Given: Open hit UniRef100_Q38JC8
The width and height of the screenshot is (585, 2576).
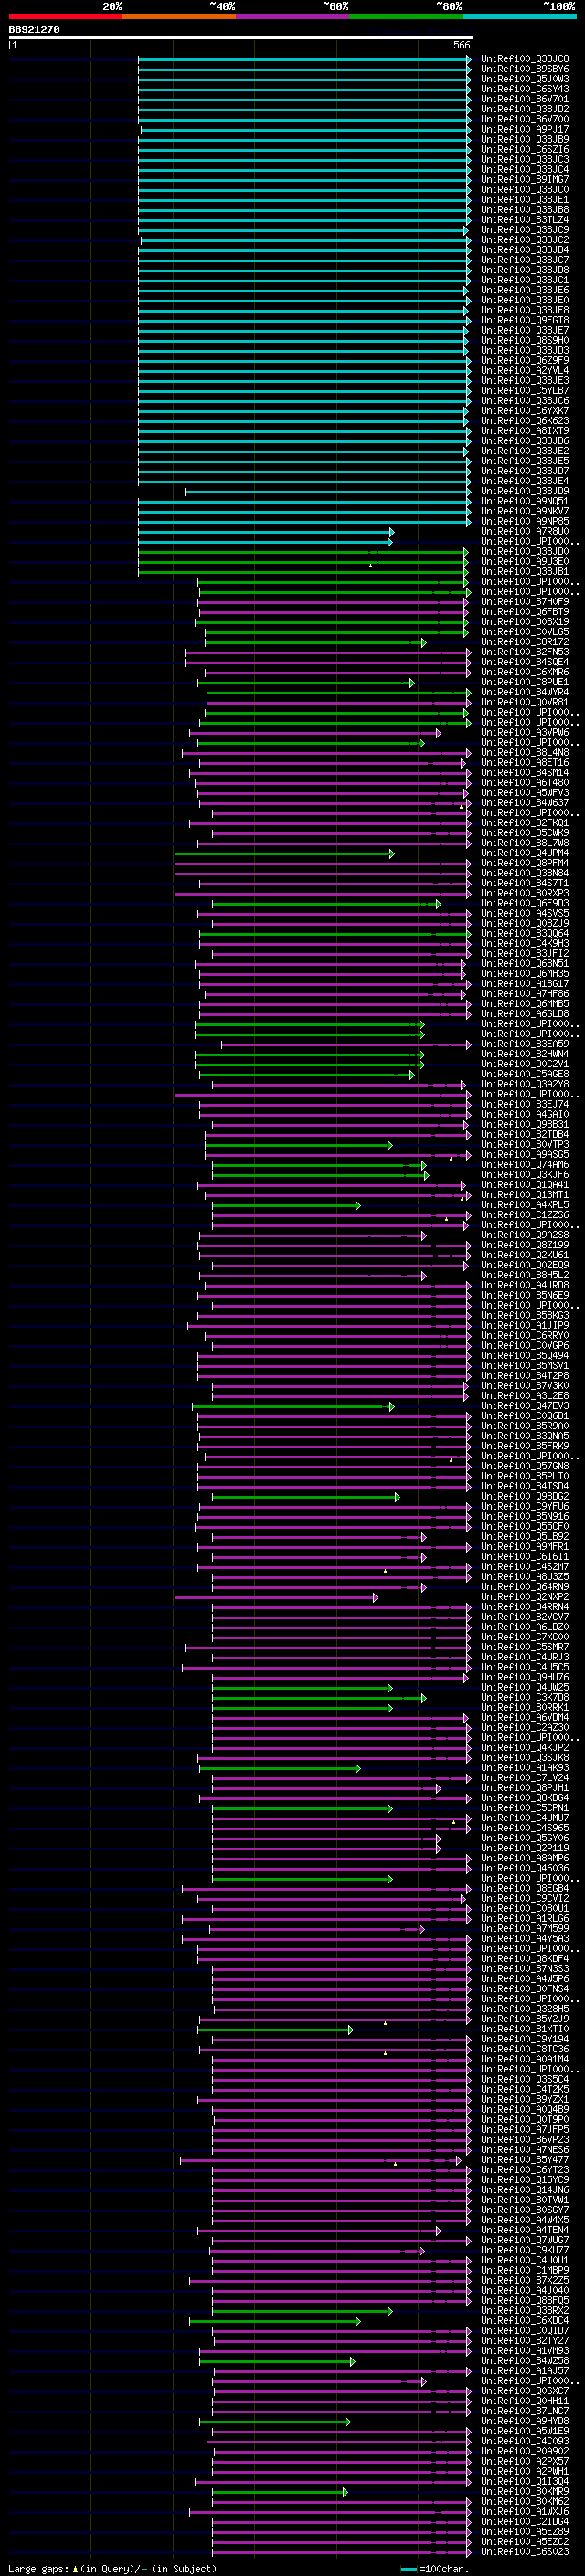Looking at the screenshot, I should tap(524, 59).
